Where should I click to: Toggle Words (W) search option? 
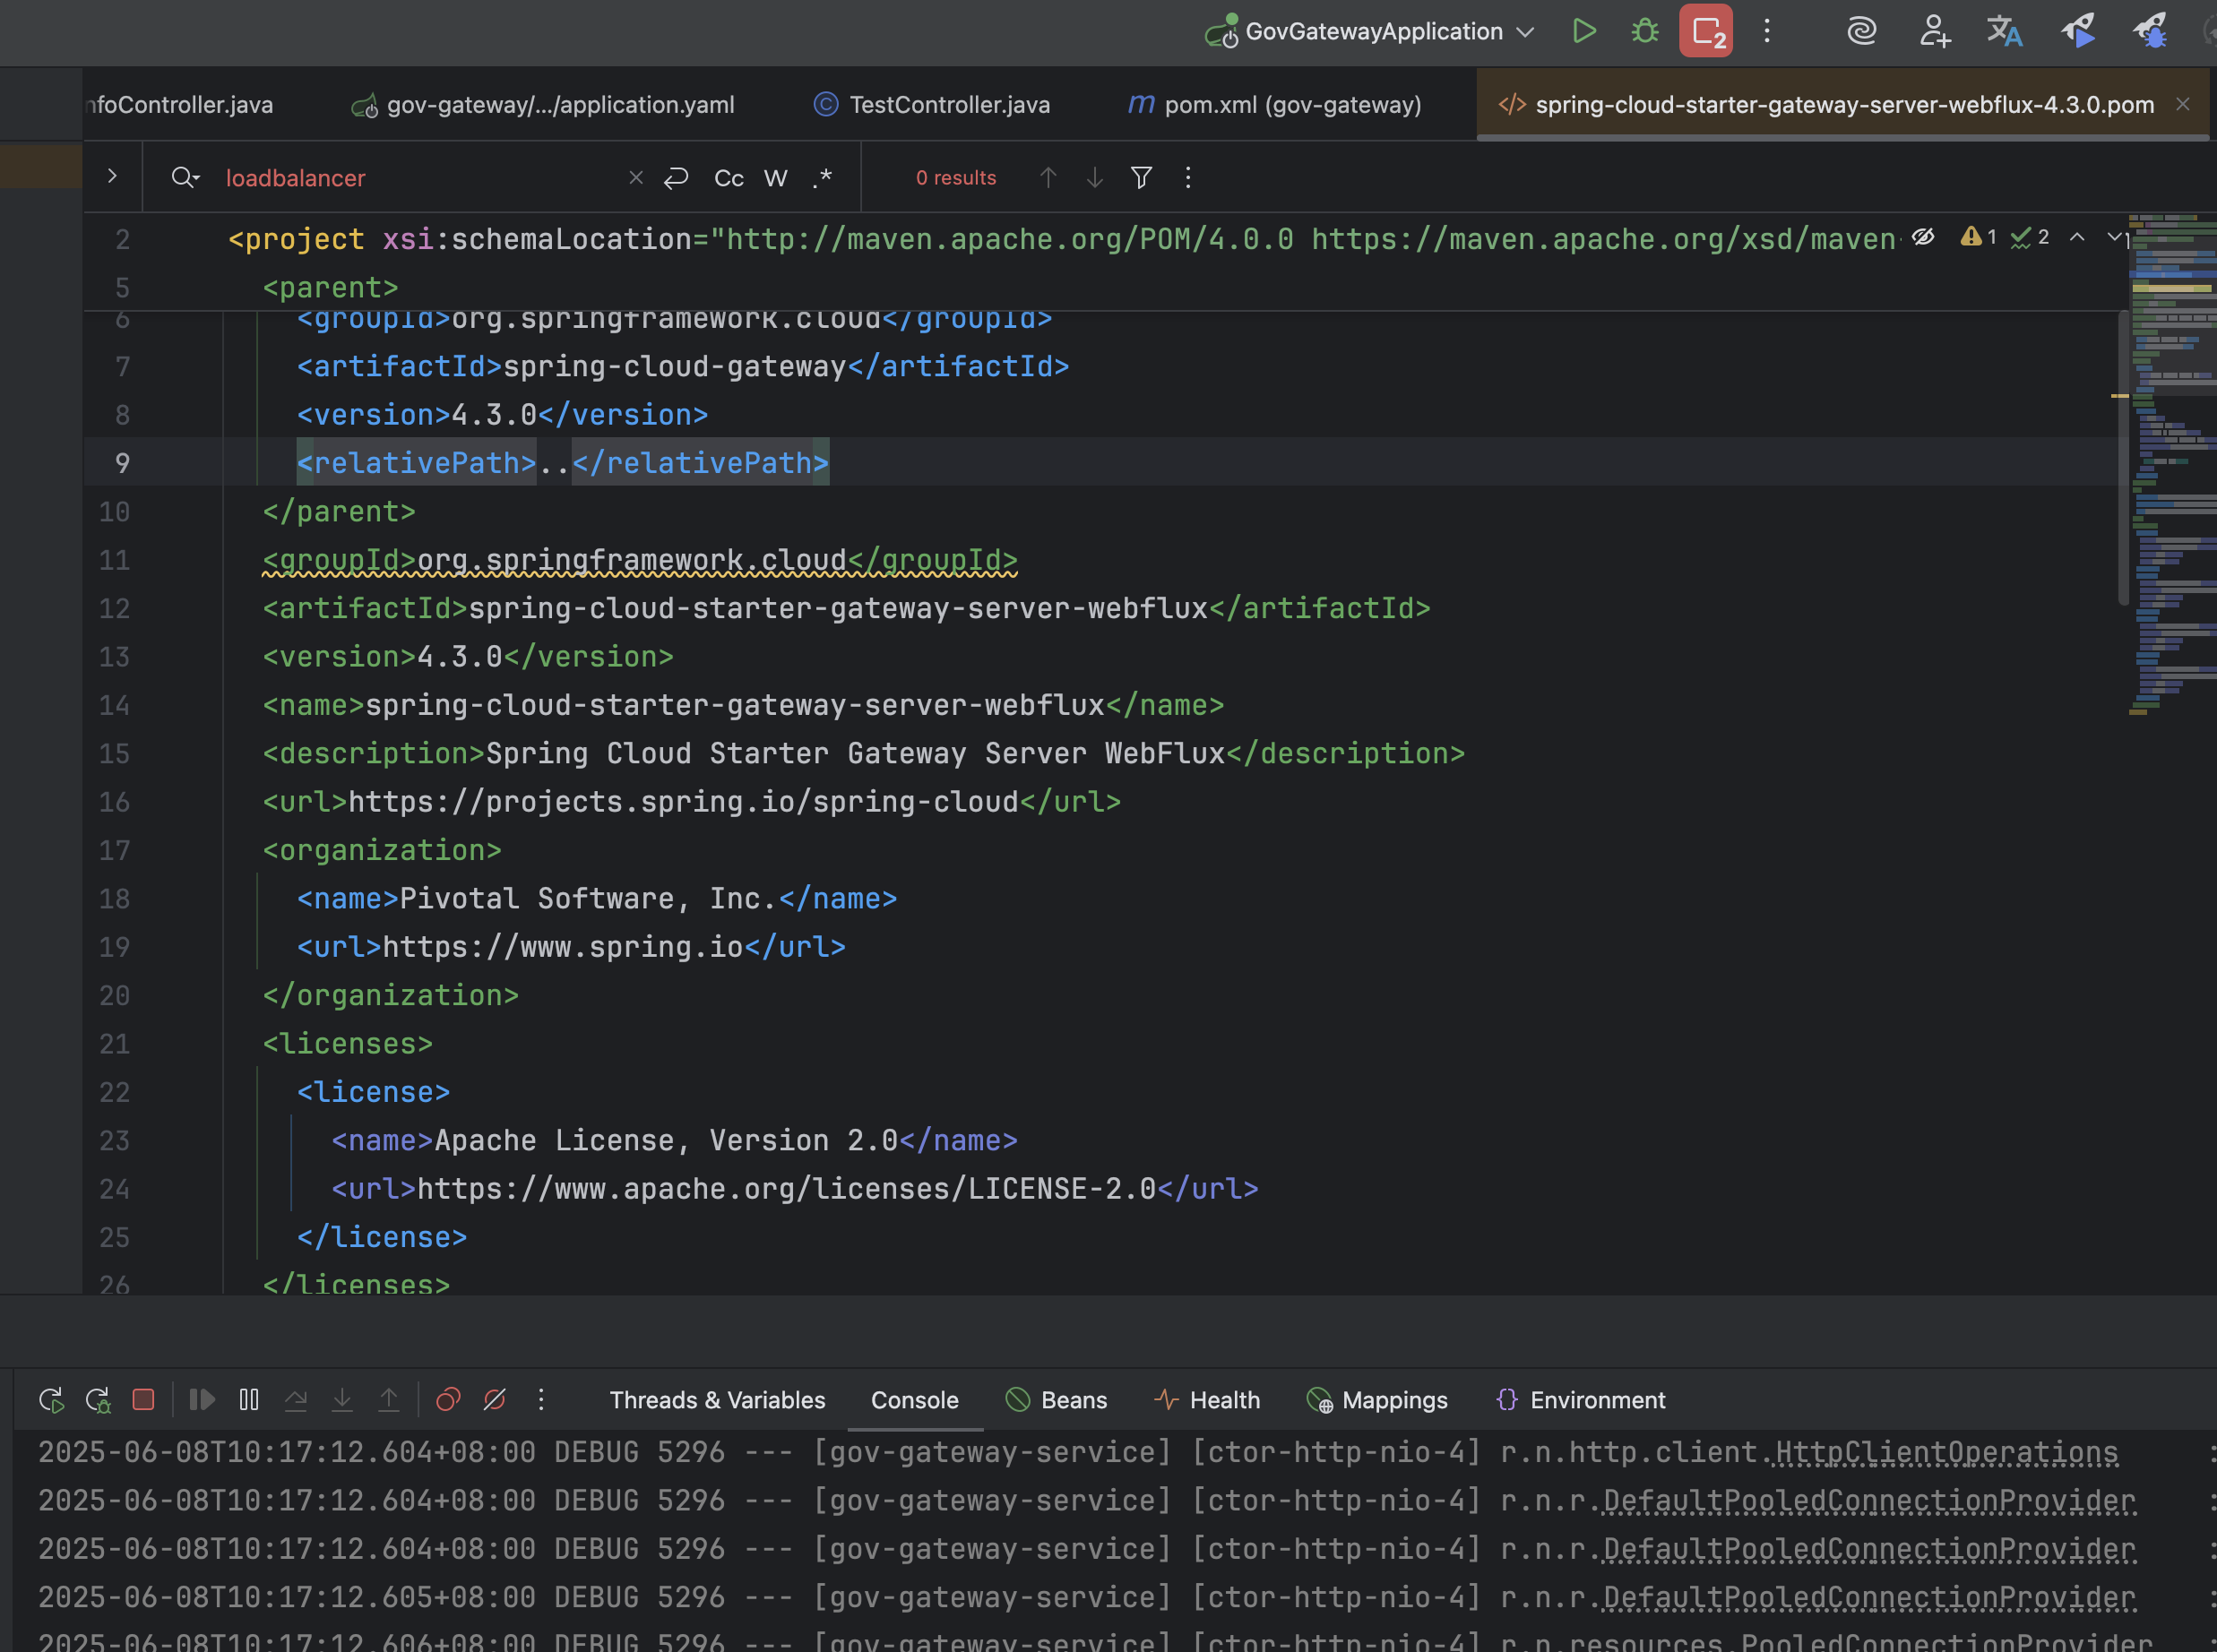[775, 178]
